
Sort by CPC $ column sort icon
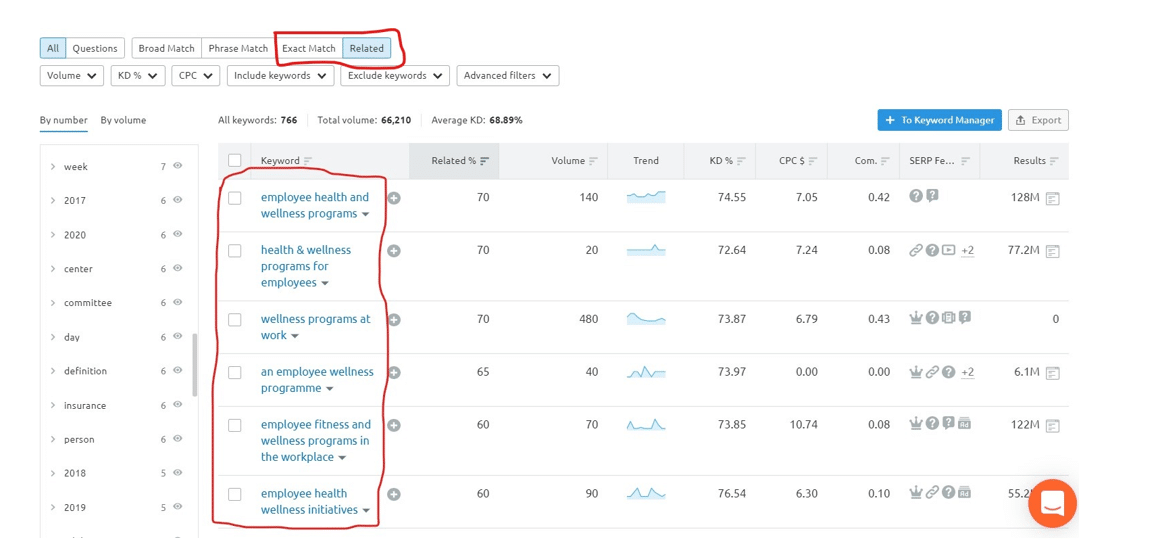click(813, 161)
